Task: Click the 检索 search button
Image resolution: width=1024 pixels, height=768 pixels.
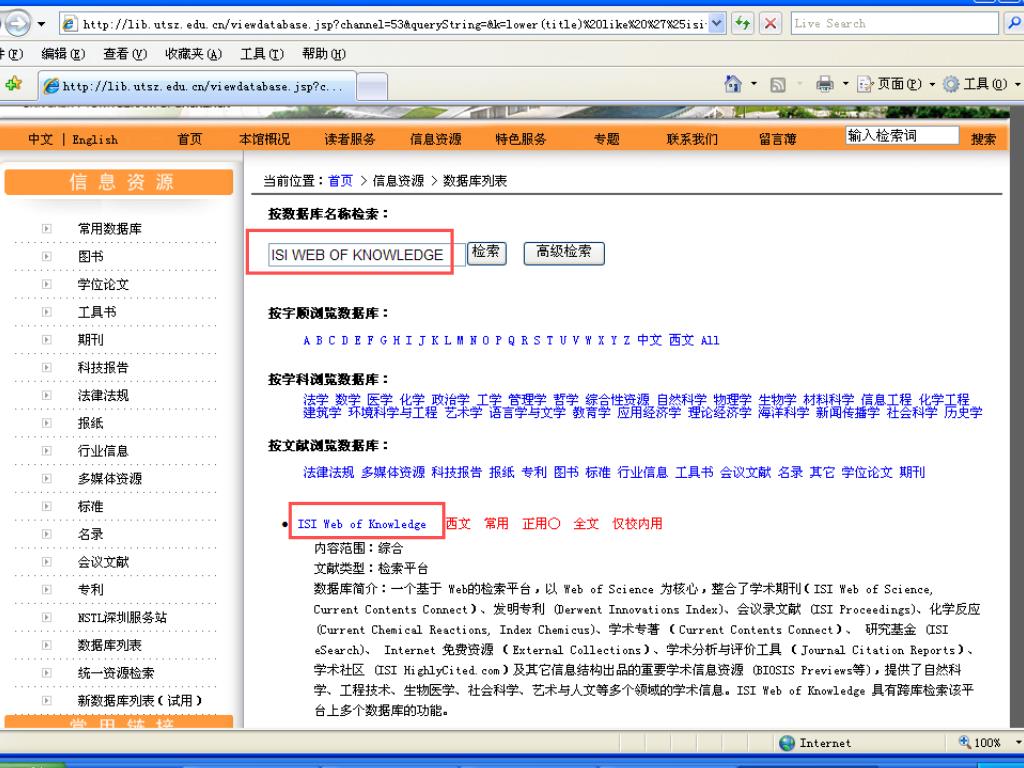Action: pyautogui.click(x=487, y=252)
